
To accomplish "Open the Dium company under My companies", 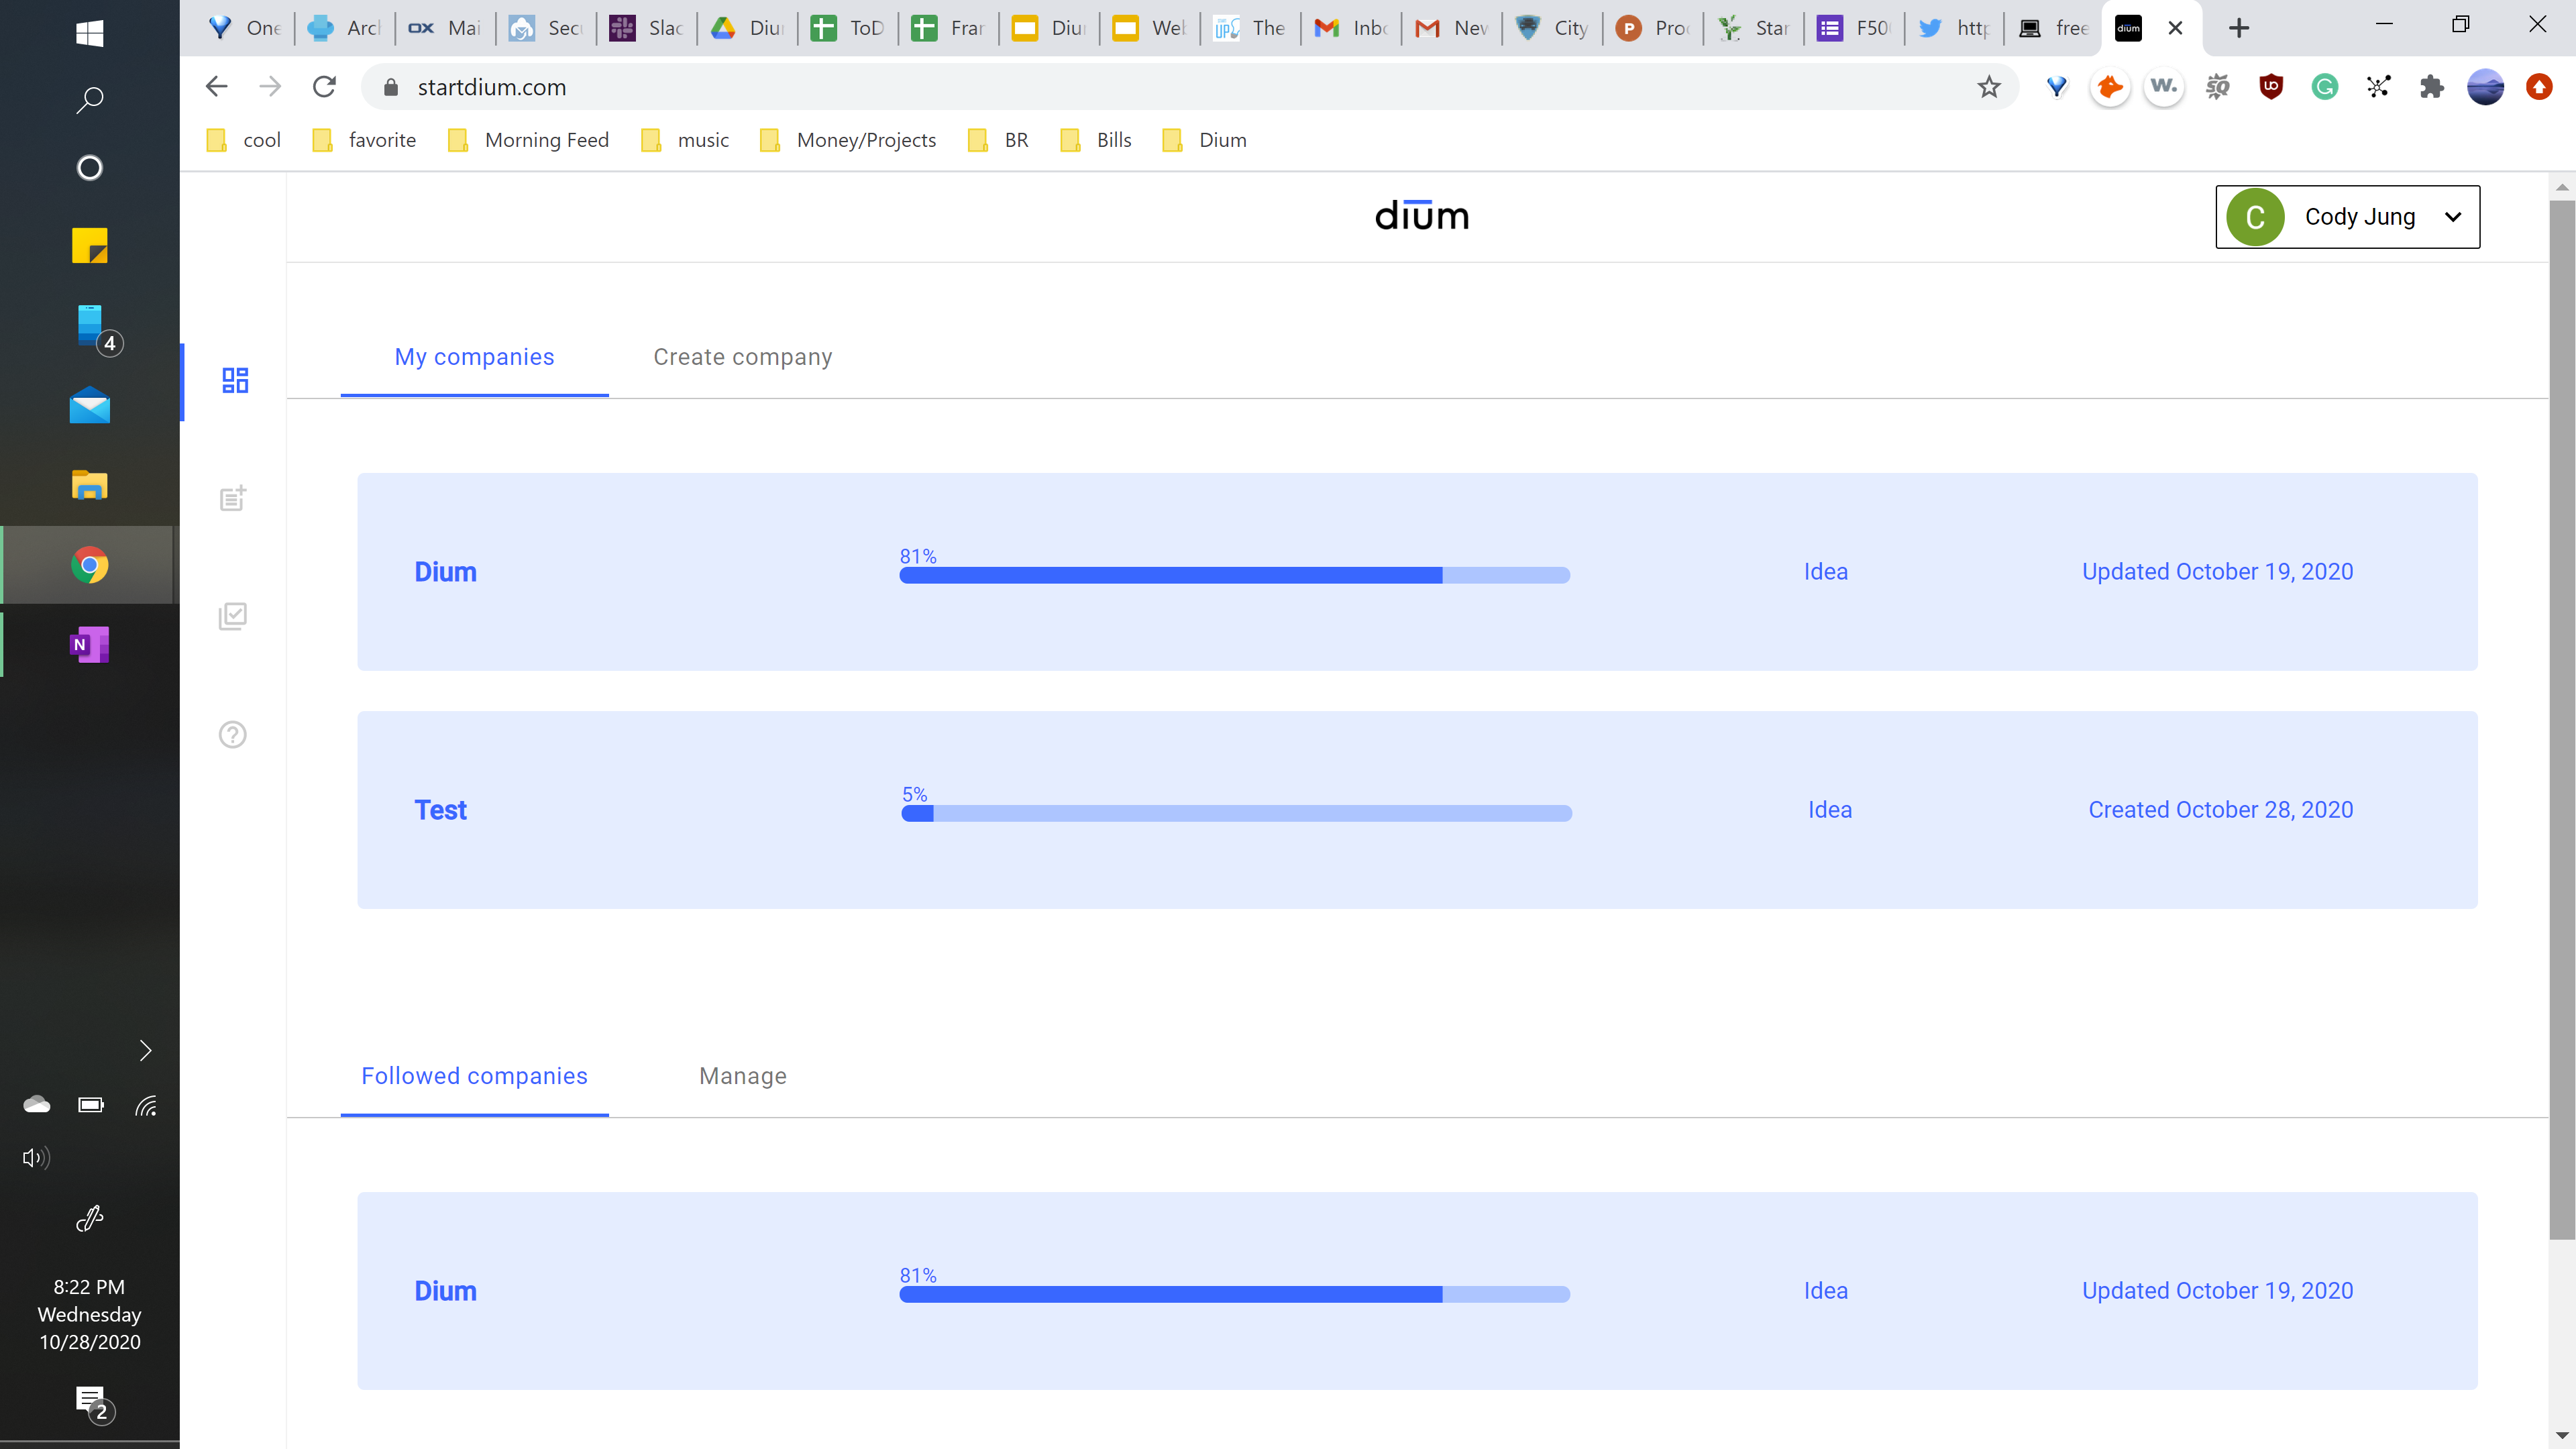I will click(445, 572).
